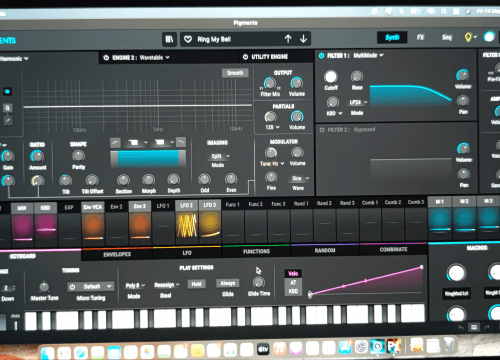Open sound design tips lightbulb

[x=468, y=37]
